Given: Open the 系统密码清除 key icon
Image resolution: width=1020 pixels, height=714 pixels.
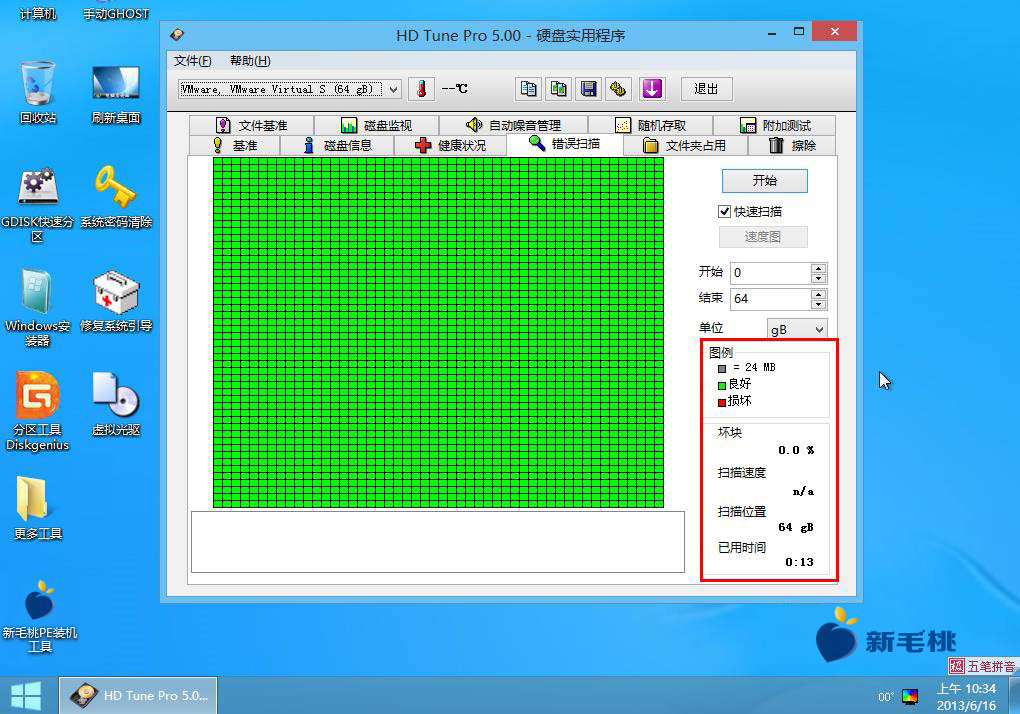Looking at the screenshot, I should pos(116,196).
